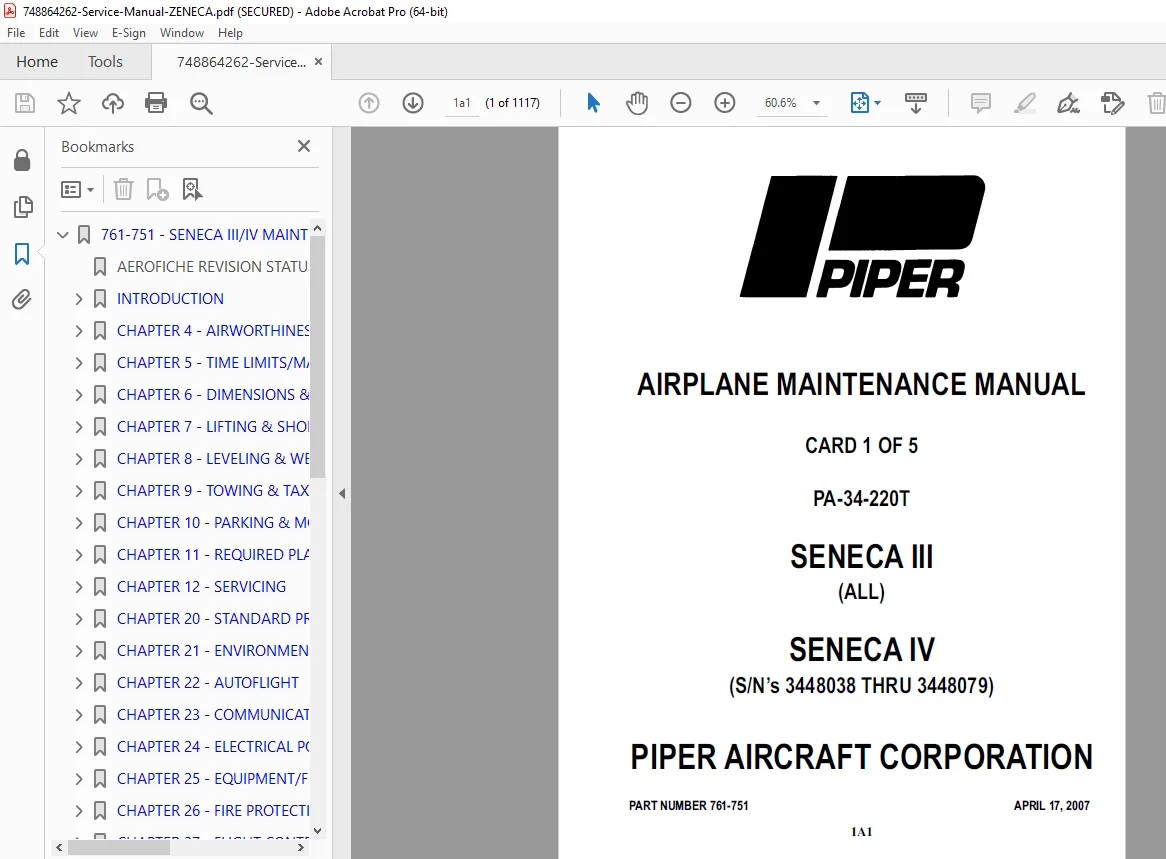Collapse navigation pane with side arrow
Image resolution: width=1166 pixels, height=859 pixels.
tap(342, 493)
